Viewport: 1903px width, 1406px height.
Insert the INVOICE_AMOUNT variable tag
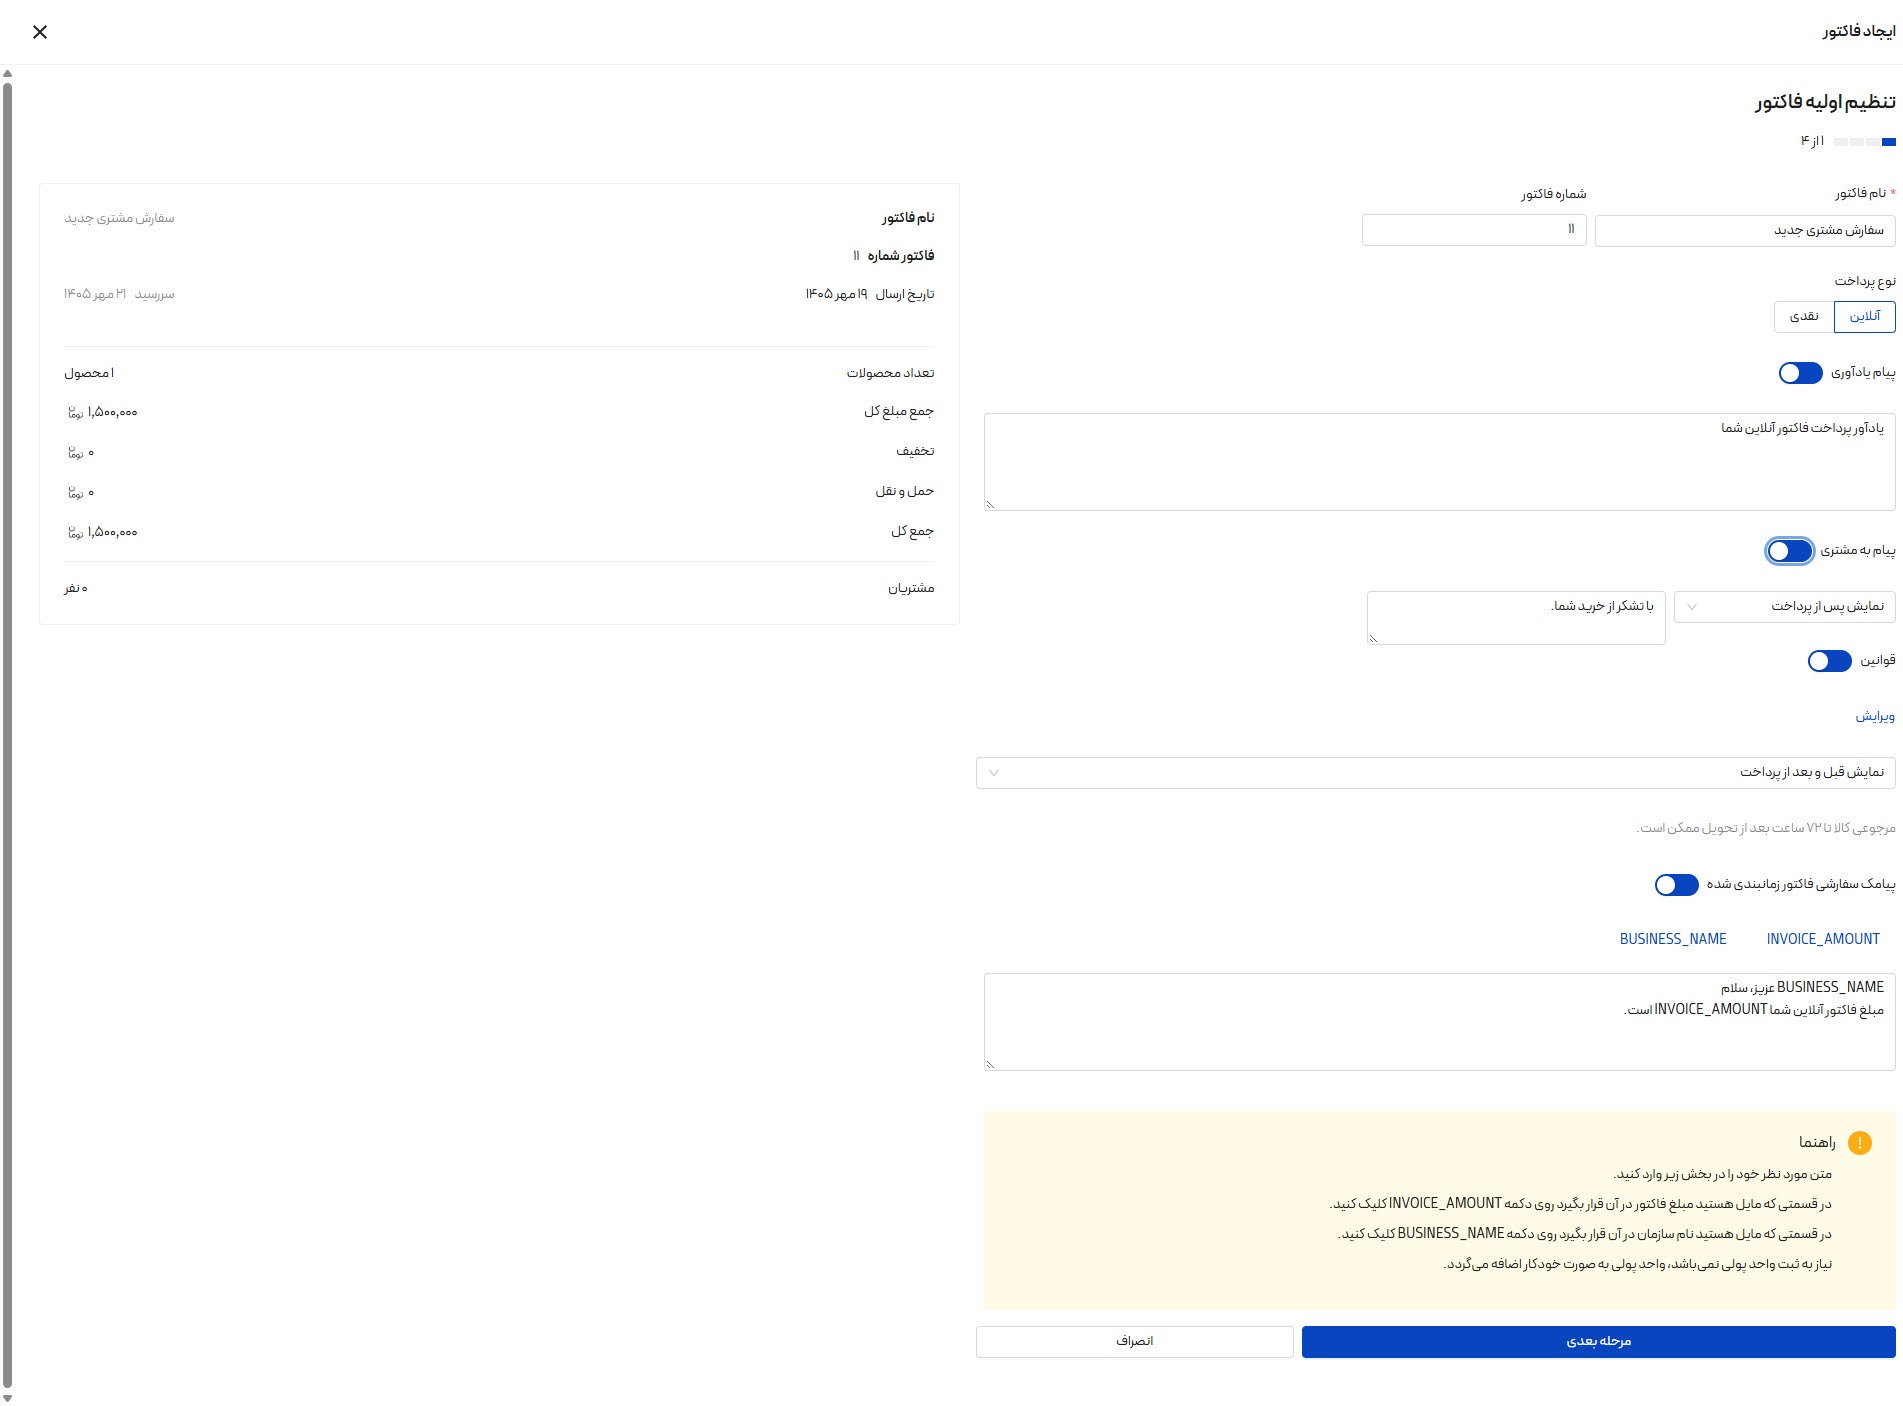click(1823, 939)
